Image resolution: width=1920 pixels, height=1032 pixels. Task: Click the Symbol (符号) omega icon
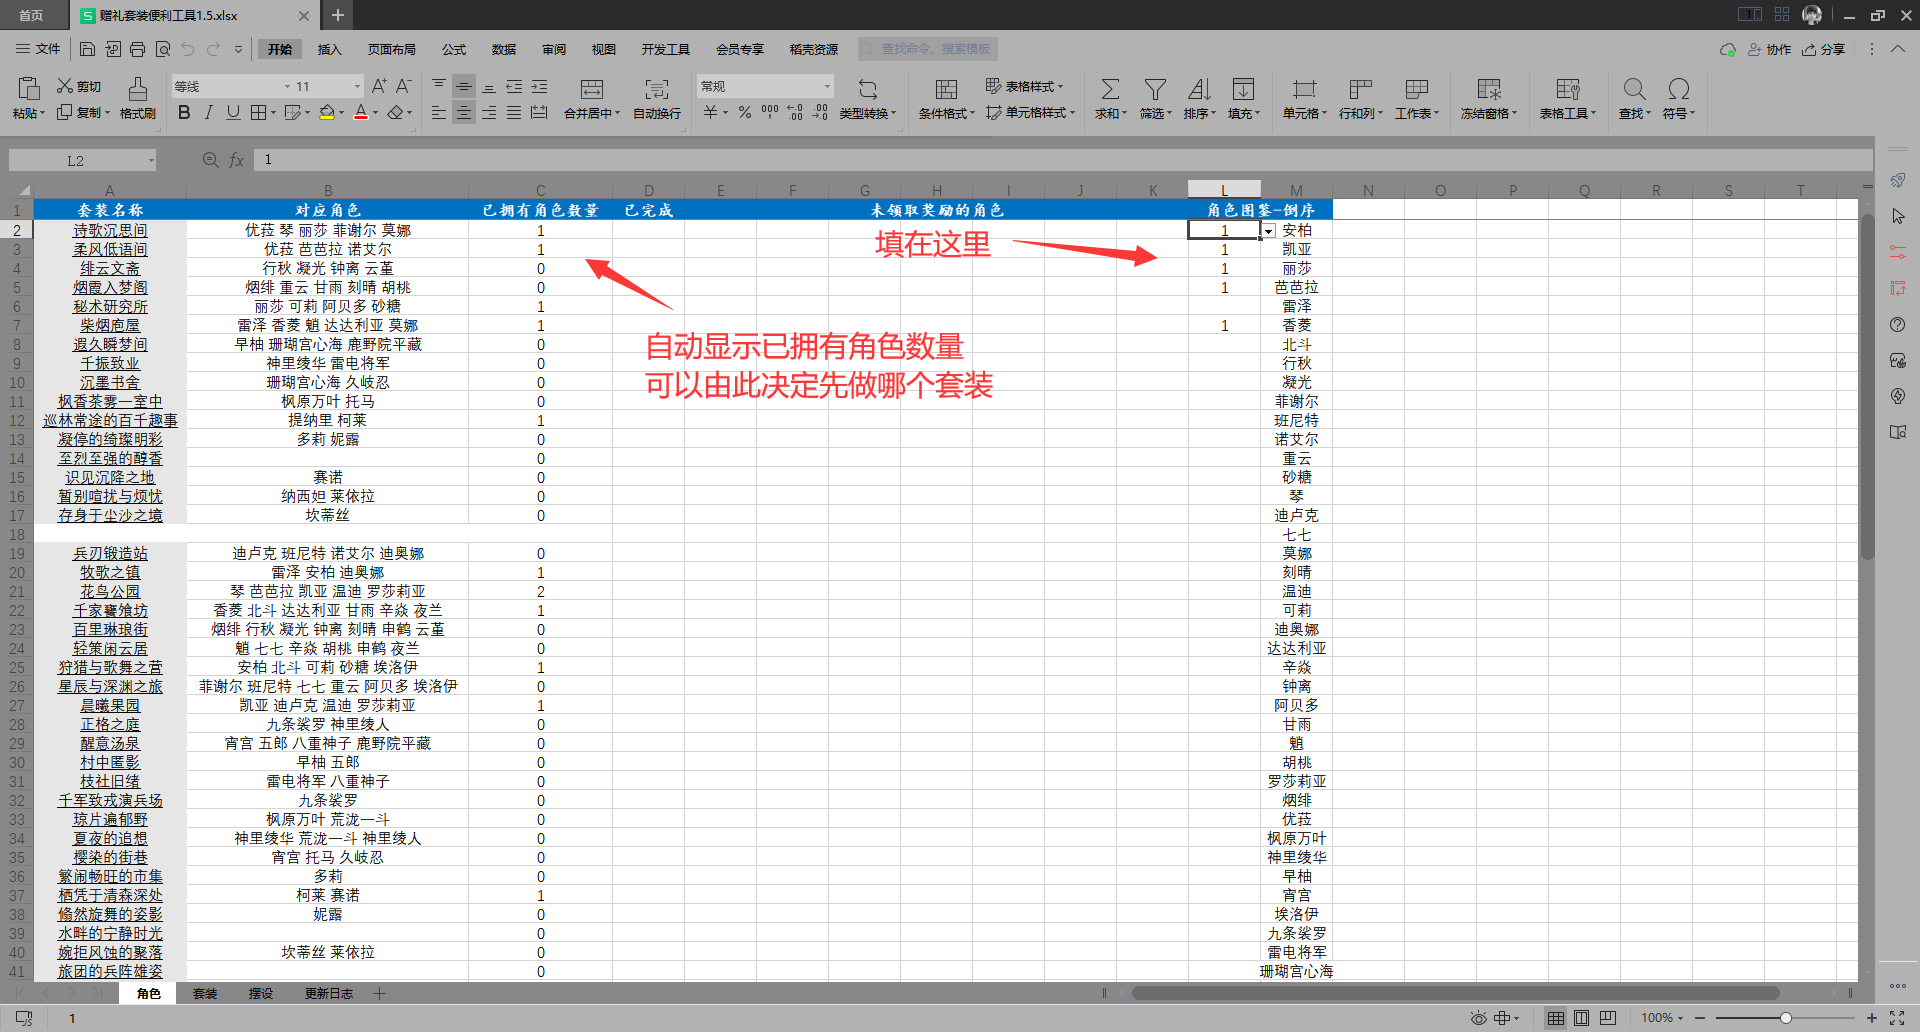pos(1679,89)
